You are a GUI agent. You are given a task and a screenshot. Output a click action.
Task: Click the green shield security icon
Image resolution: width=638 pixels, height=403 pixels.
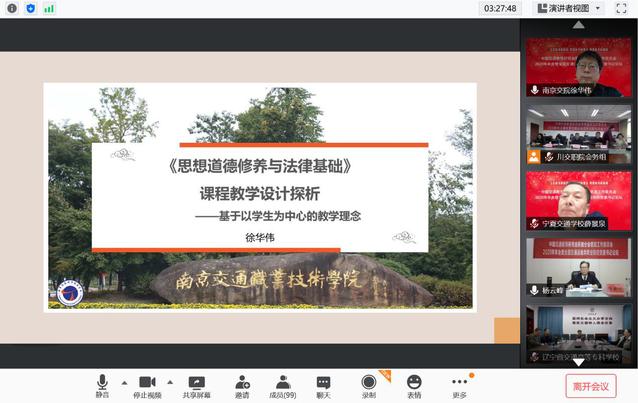click(x=30, y=8)
